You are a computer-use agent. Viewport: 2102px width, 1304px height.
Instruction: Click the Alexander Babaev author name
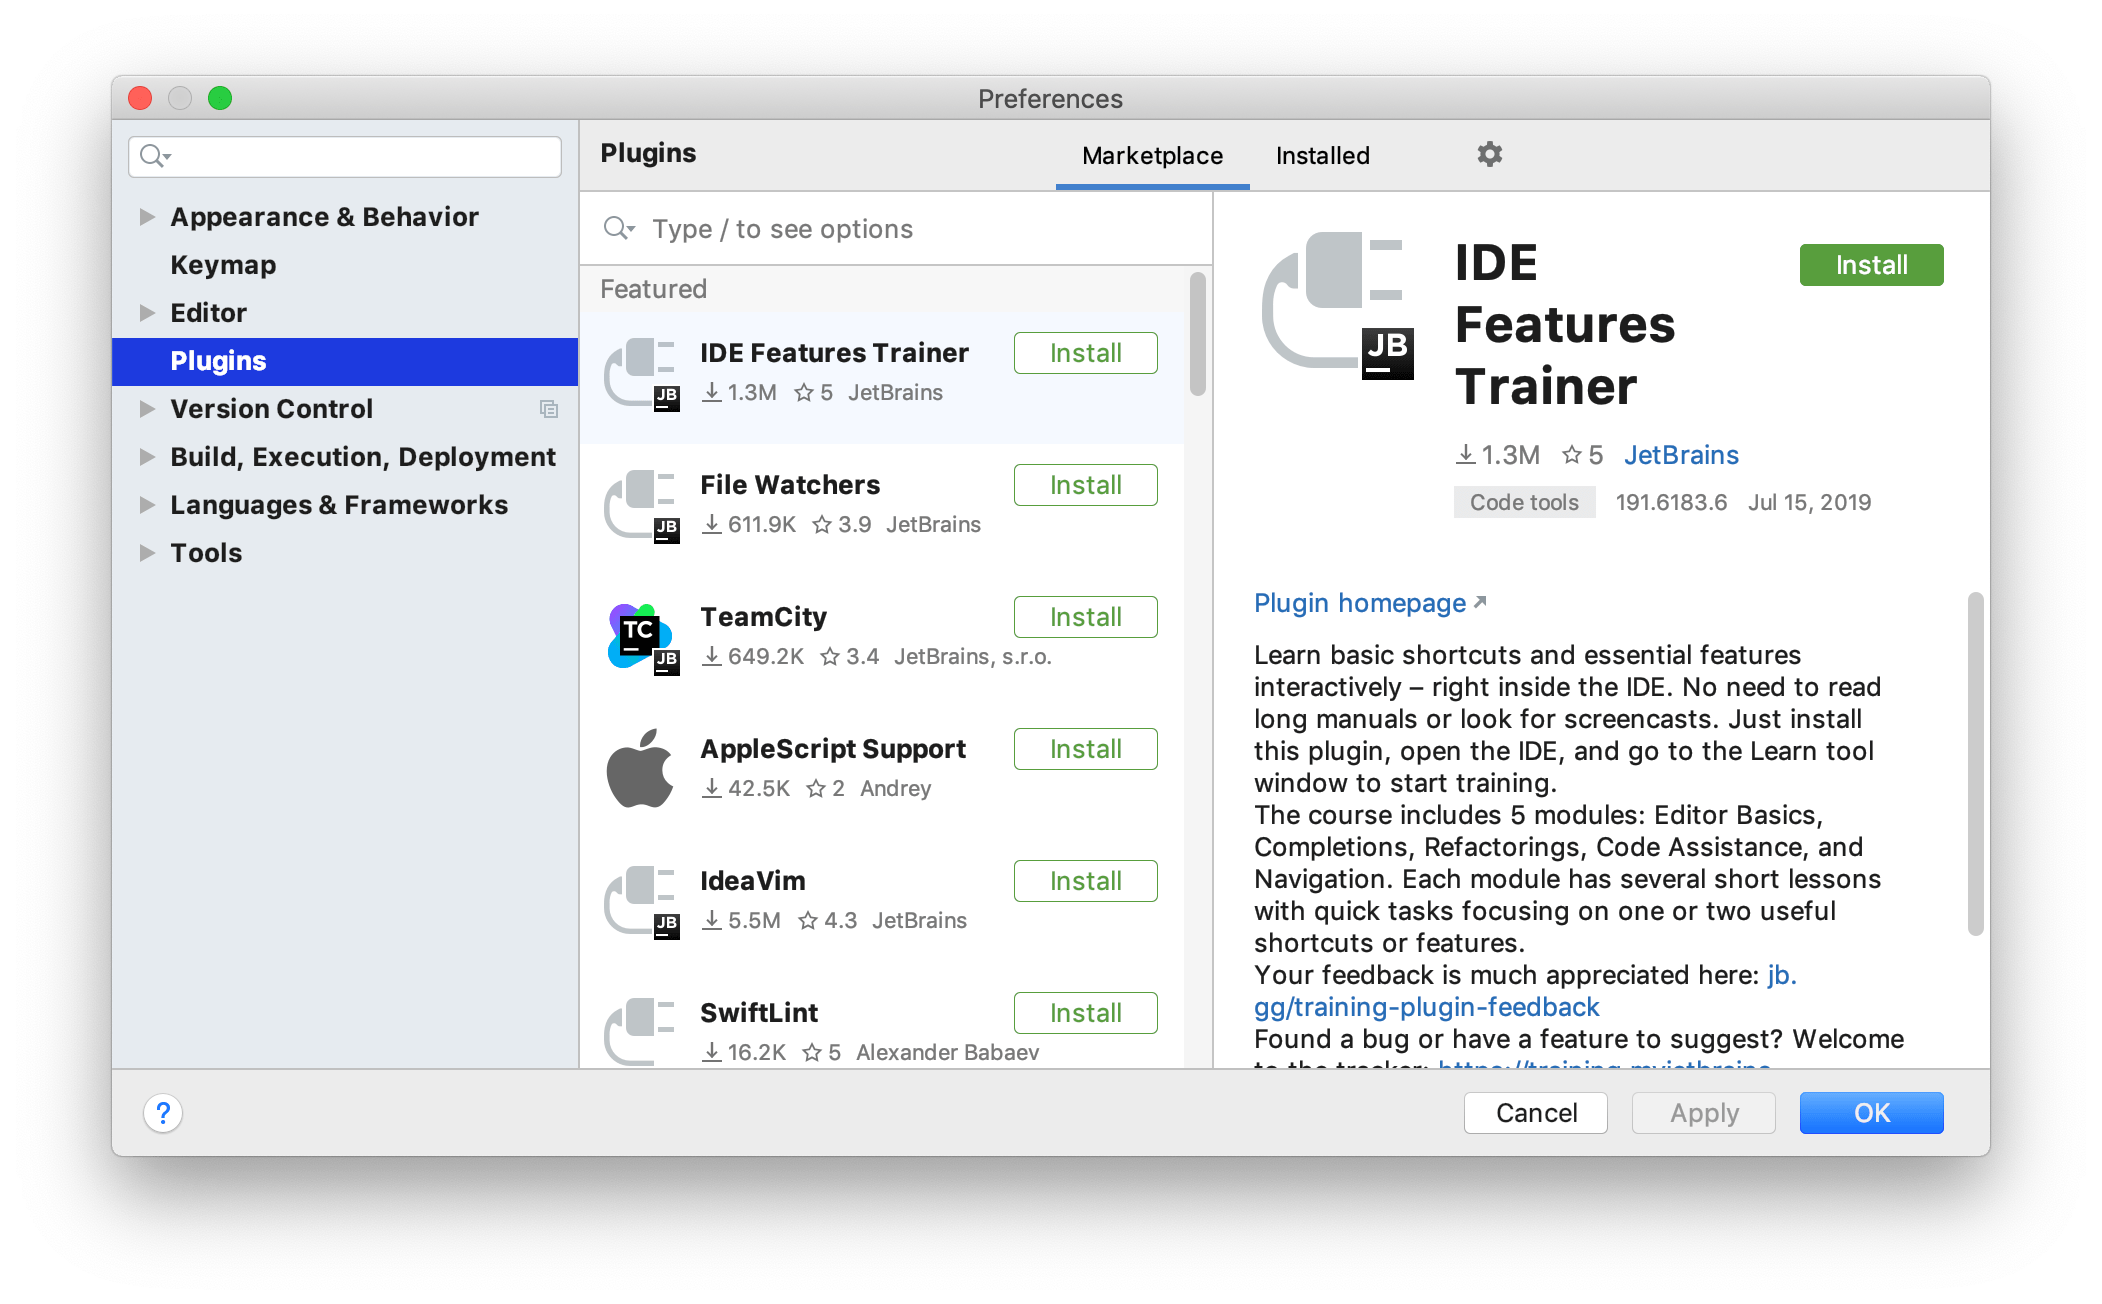tap(947, 1052)
